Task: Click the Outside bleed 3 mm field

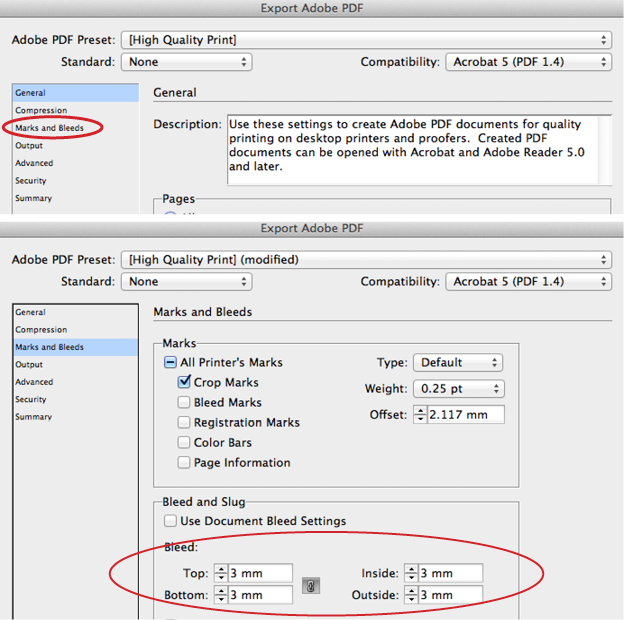Action: click(451, 595)
